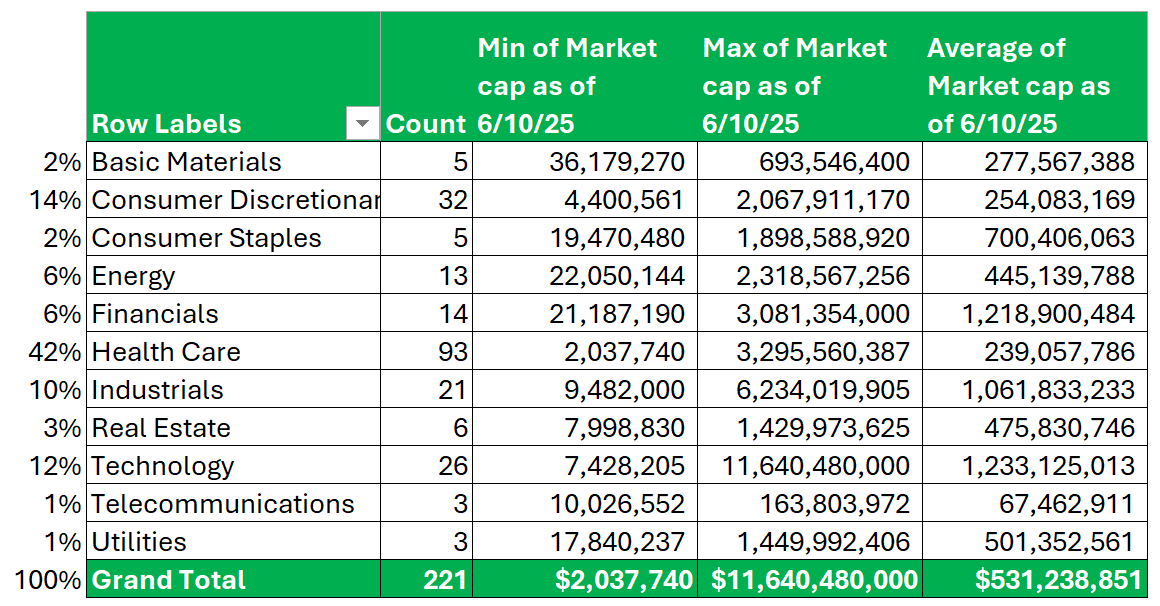The image size is (1160, 606).
Task: Select max cell 3,295,560,387
Action: click(809, 351)
